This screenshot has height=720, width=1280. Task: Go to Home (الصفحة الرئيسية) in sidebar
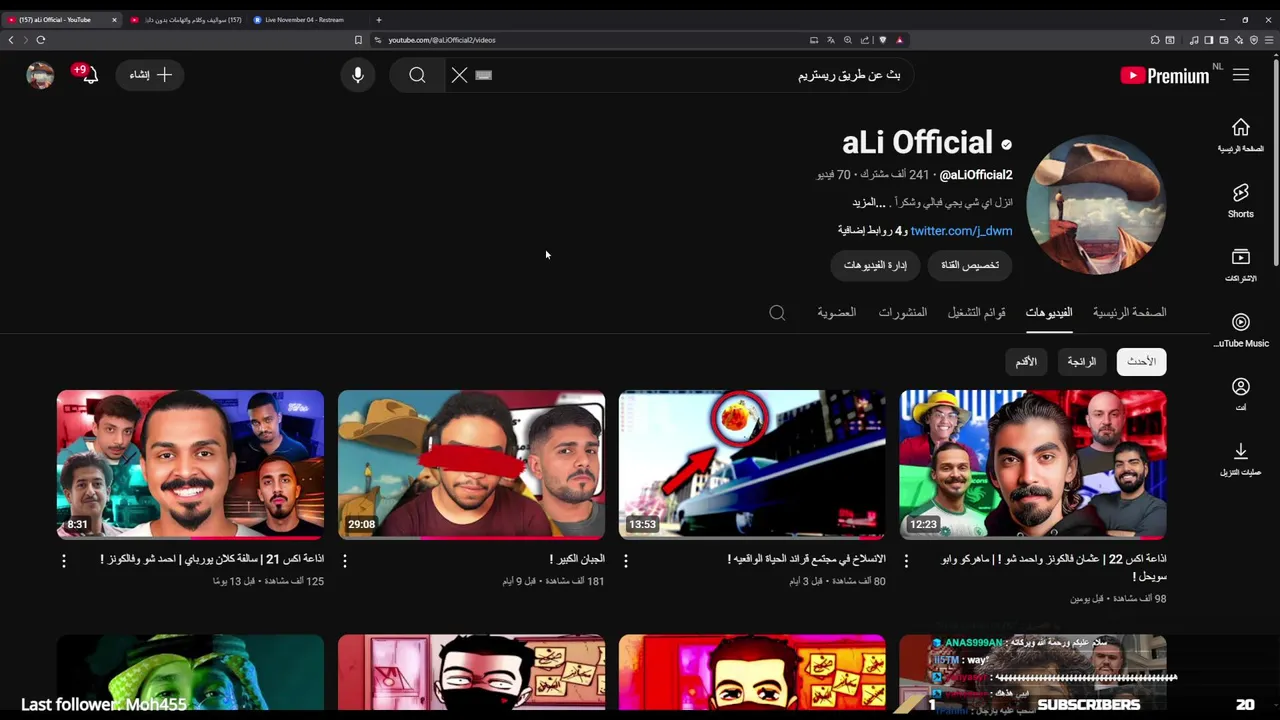pyautogui.click(x=1241, y=135)
